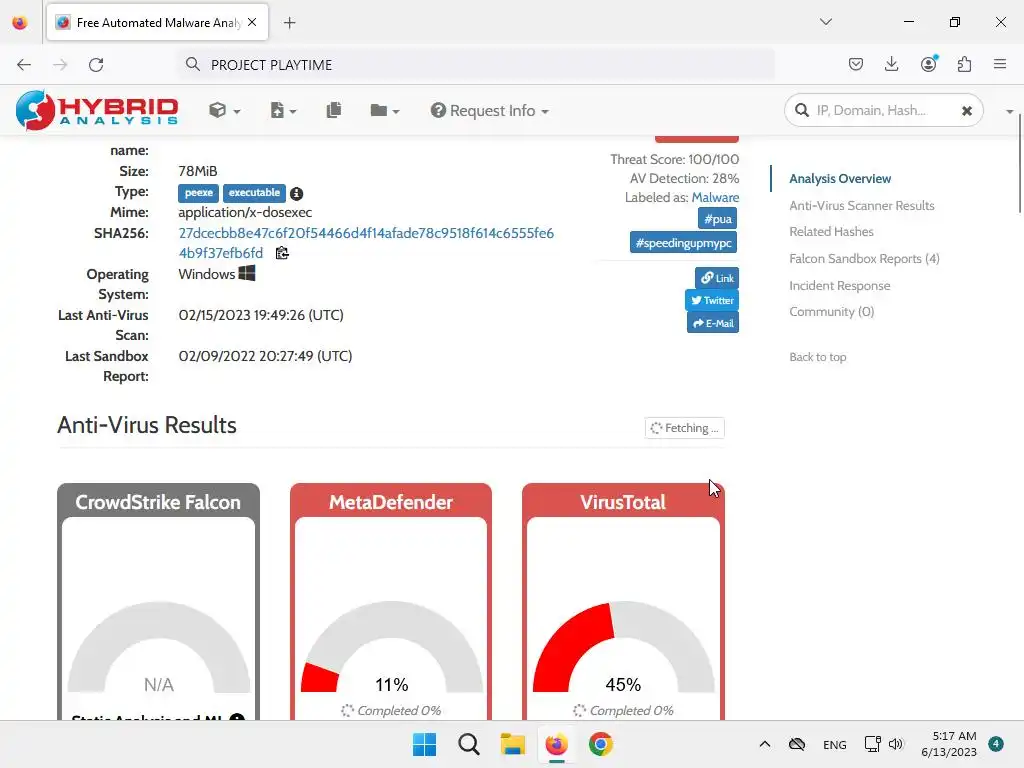Select the Free Automated Malware Analysis tab

[157, 22]
